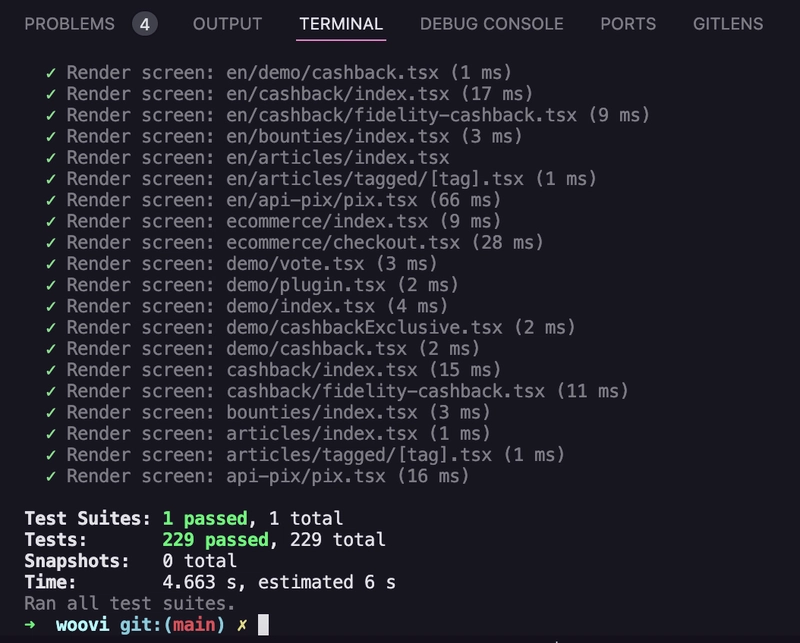The height and width of the screenshot is (643, 800).
Task: Click the terminal cursor at the prompt
Action: pyautogui.click(x=263, y=625)
